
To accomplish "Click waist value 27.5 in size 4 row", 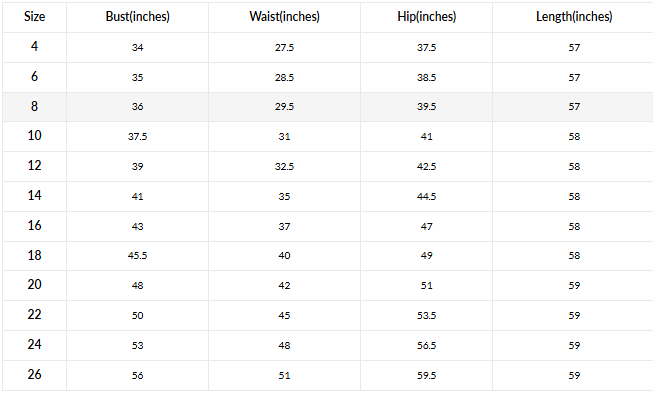I will (284, 47).
